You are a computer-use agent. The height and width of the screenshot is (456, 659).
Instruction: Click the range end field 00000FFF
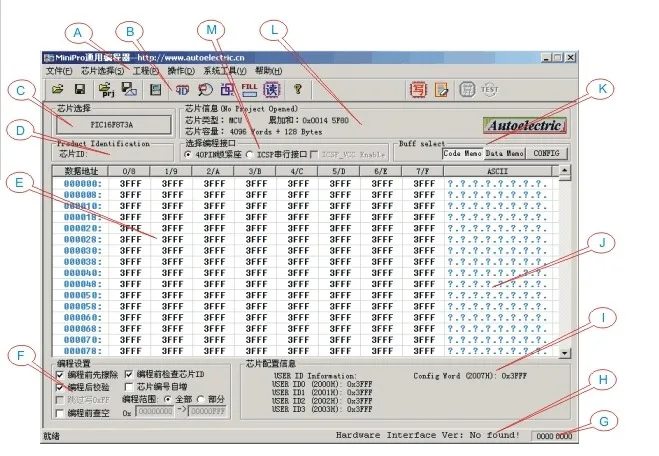point(208,411)
